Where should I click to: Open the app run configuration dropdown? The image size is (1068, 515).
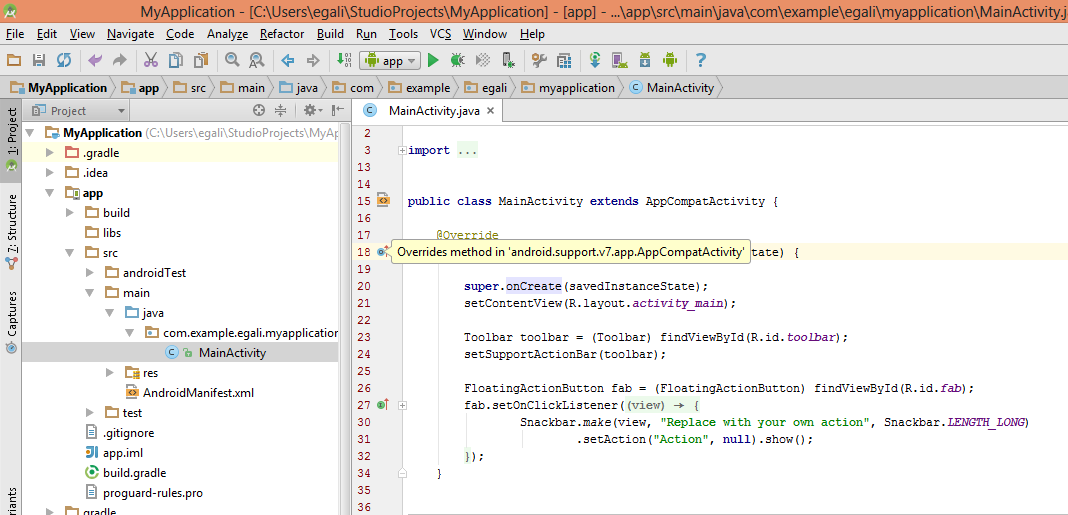390,61
